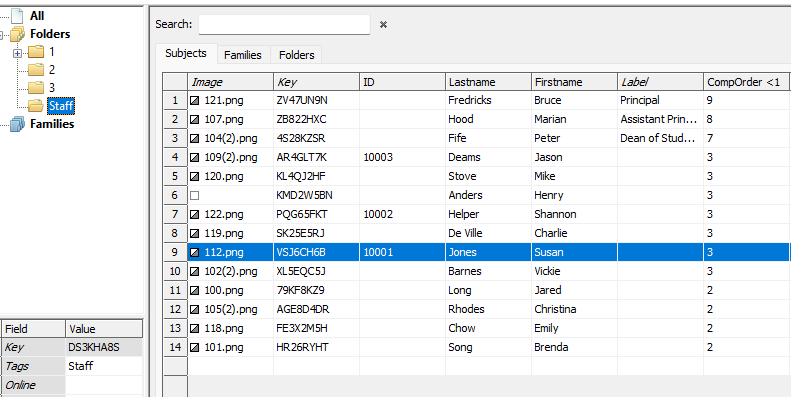This screenshot has height=397, width=791.
Task: Select folder 3 label in the tree
Action: point(51,88)
